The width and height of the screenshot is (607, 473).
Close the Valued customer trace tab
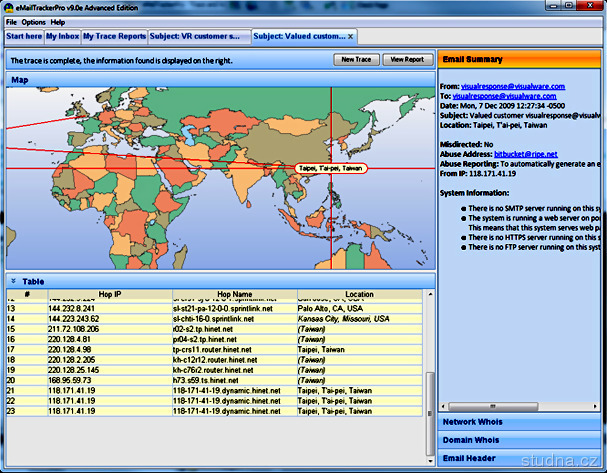tap(349, 37)
